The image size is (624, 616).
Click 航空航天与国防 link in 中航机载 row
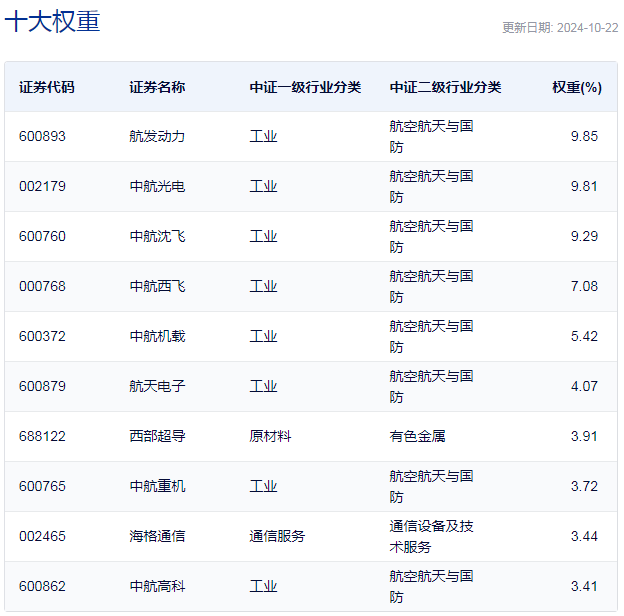[x=431, y=336]
